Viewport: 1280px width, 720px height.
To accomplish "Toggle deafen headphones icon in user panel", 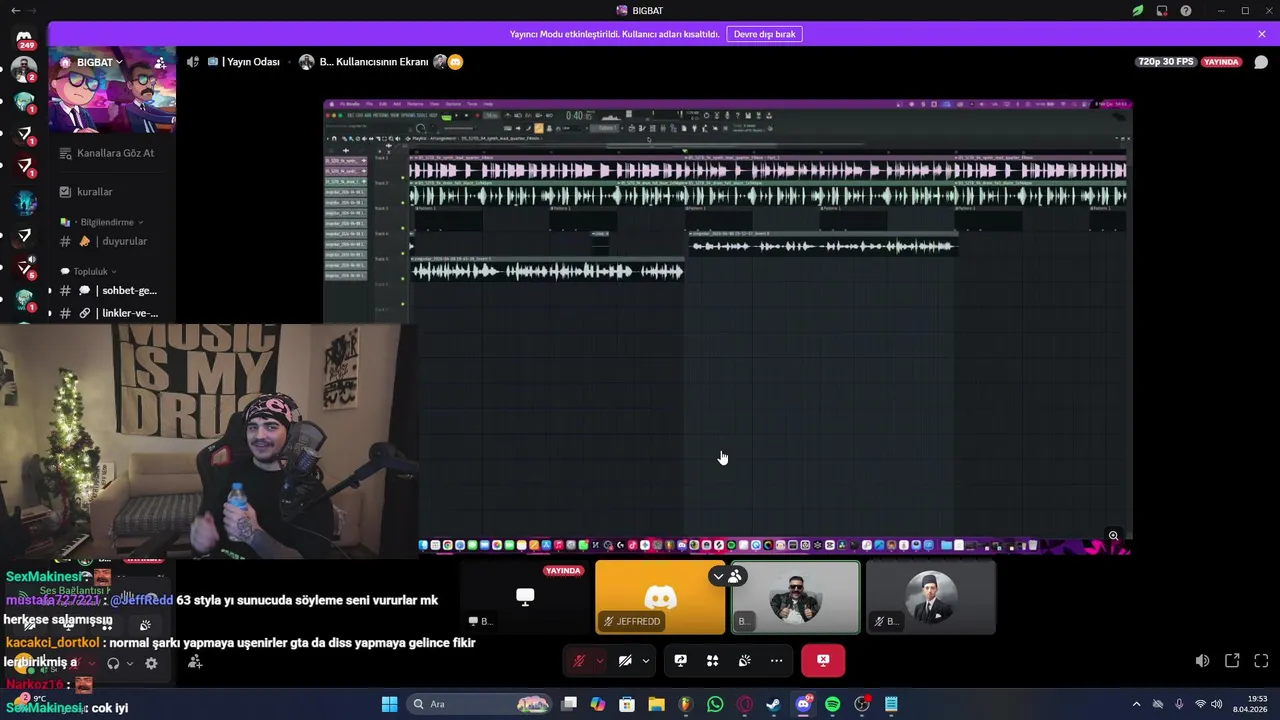I will click(113, 663).
